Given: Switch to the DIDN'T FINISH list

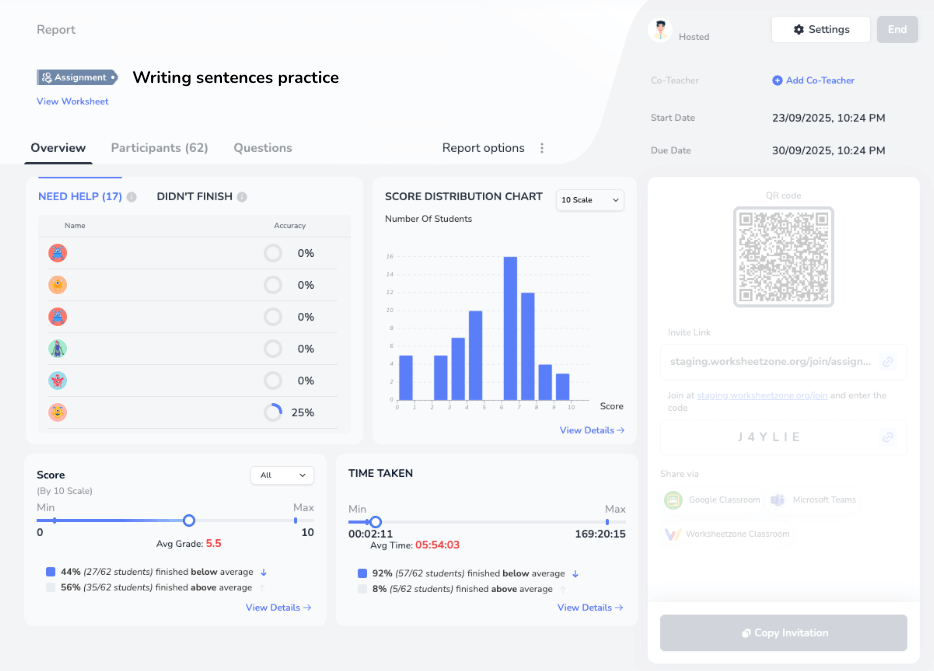Looking at the screenshot, I should (196, 196).
